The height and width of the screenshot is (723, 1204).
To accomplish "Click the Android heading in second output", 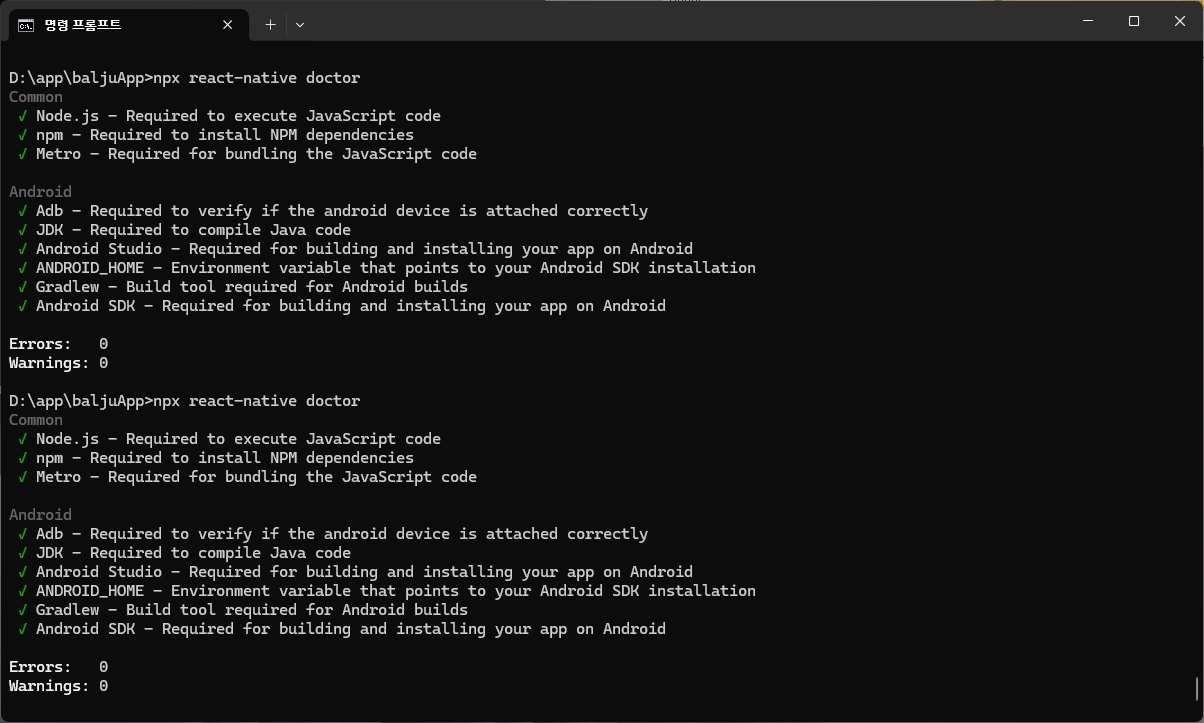I will coord(40,515).
